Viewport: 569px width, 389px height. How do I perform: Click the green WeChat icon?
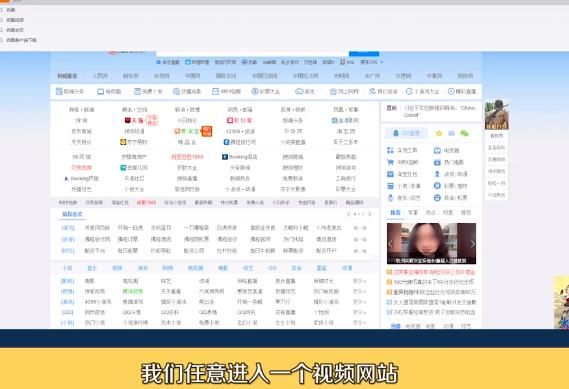pyautogui.click(x=464, y=133)
